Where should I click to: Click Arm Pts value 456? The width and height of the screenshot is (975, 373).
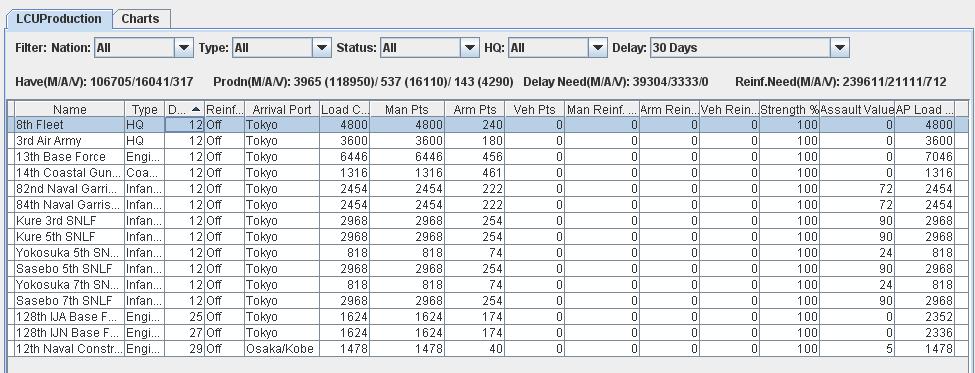click(x=475, y=157)
